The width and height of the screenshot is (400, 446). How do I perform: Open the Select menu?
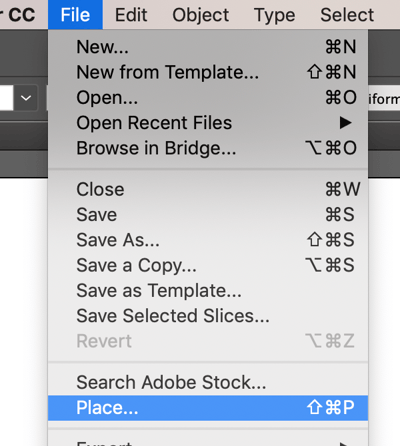(347, 15)
